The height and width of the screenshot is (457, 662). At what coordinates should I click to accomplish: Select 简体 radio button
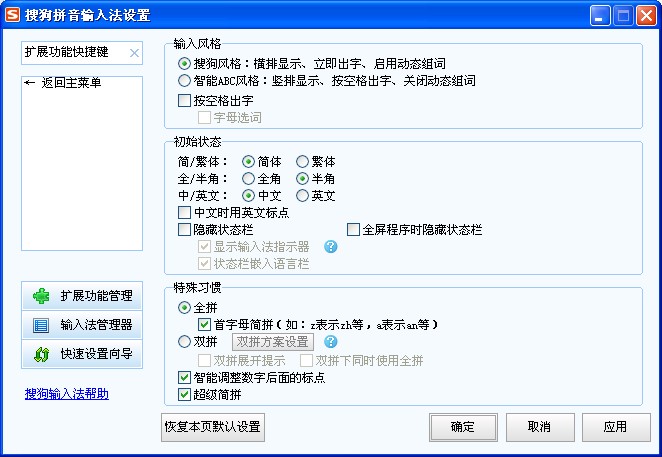tap(248, 162)
